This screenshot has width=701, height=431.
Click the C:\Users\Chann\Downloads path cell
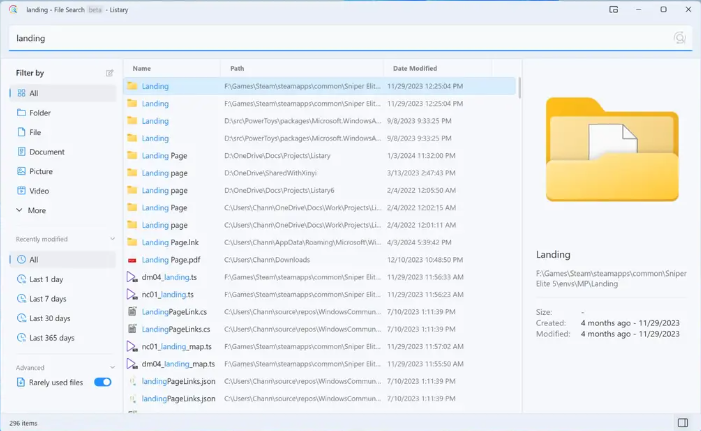(267, 260)
